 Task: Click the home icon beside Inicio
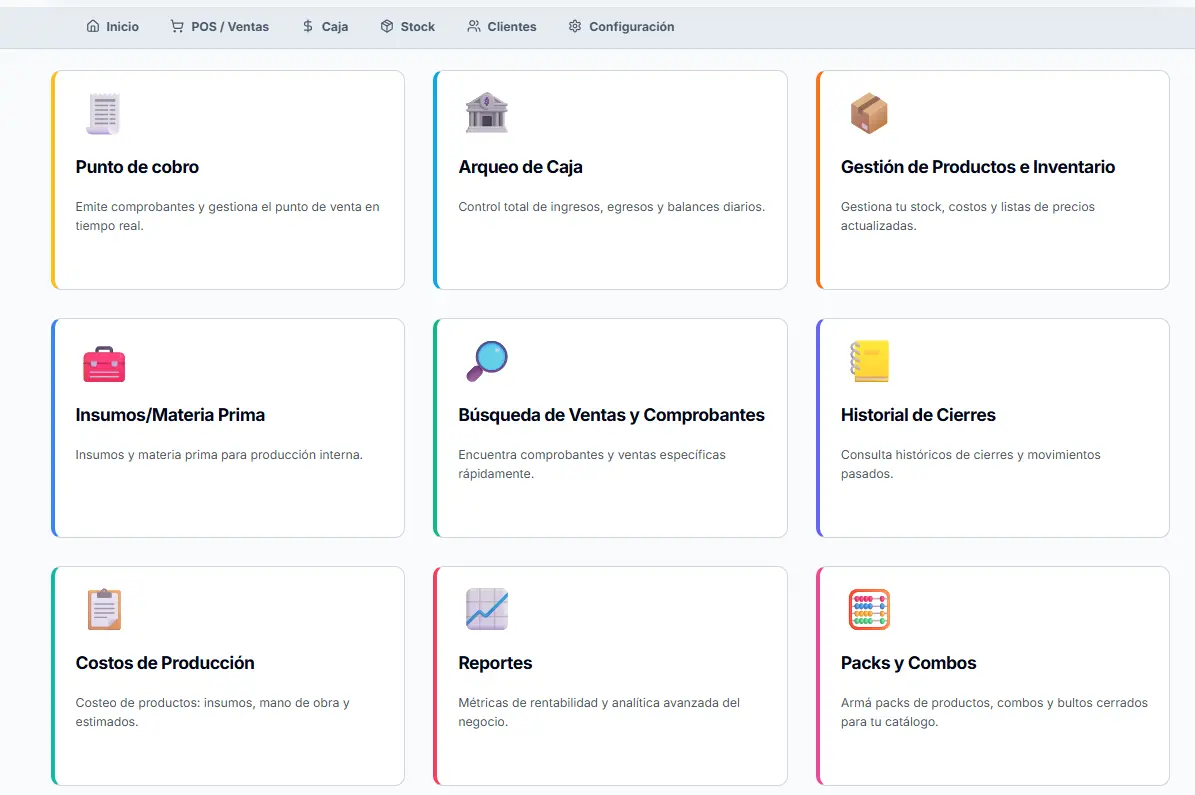[x=93, y=26]
